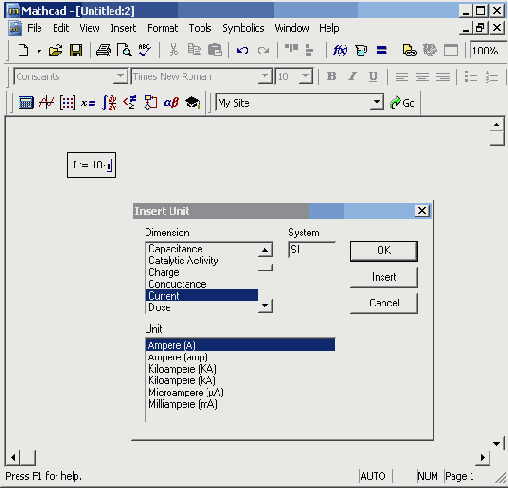Set left text alignment

[x=402, y=77]
